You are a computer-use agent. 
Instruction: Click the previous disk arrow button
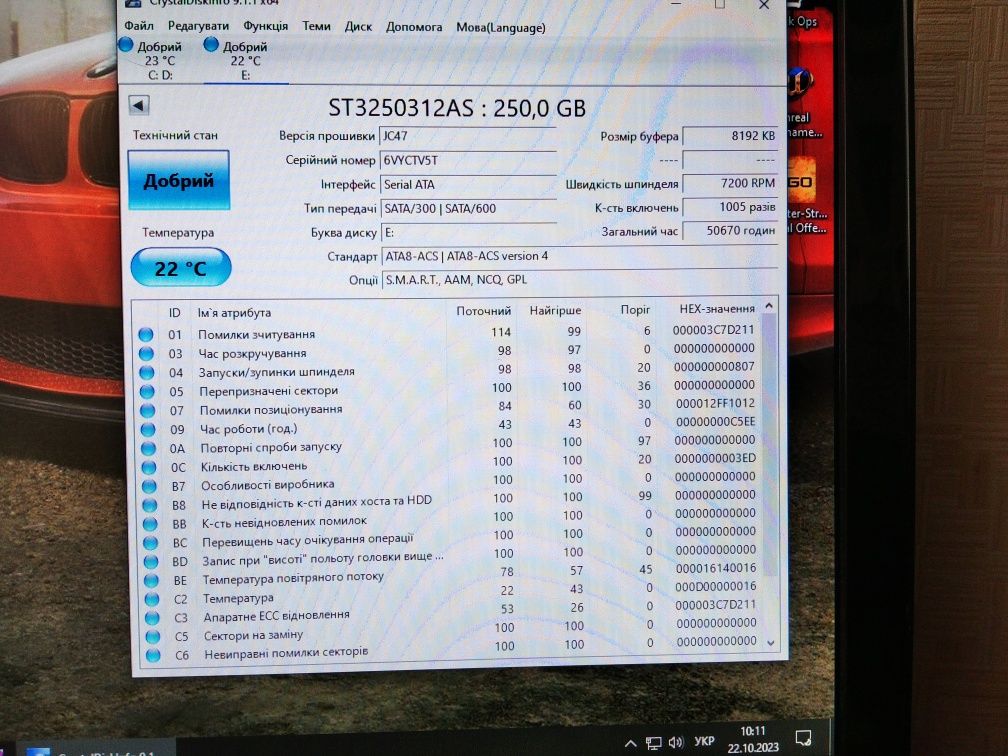pyautogui.click(x=139, y=105)
